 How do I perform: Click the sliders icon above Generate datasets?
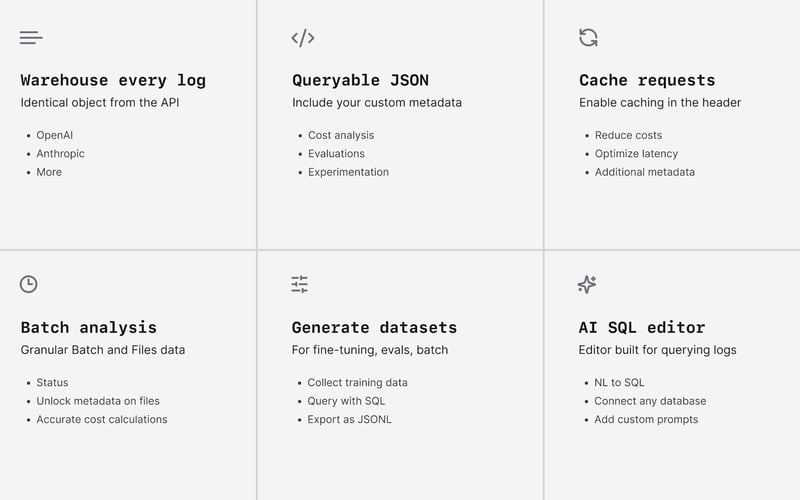pyautogui.click(x=300, y=284)
